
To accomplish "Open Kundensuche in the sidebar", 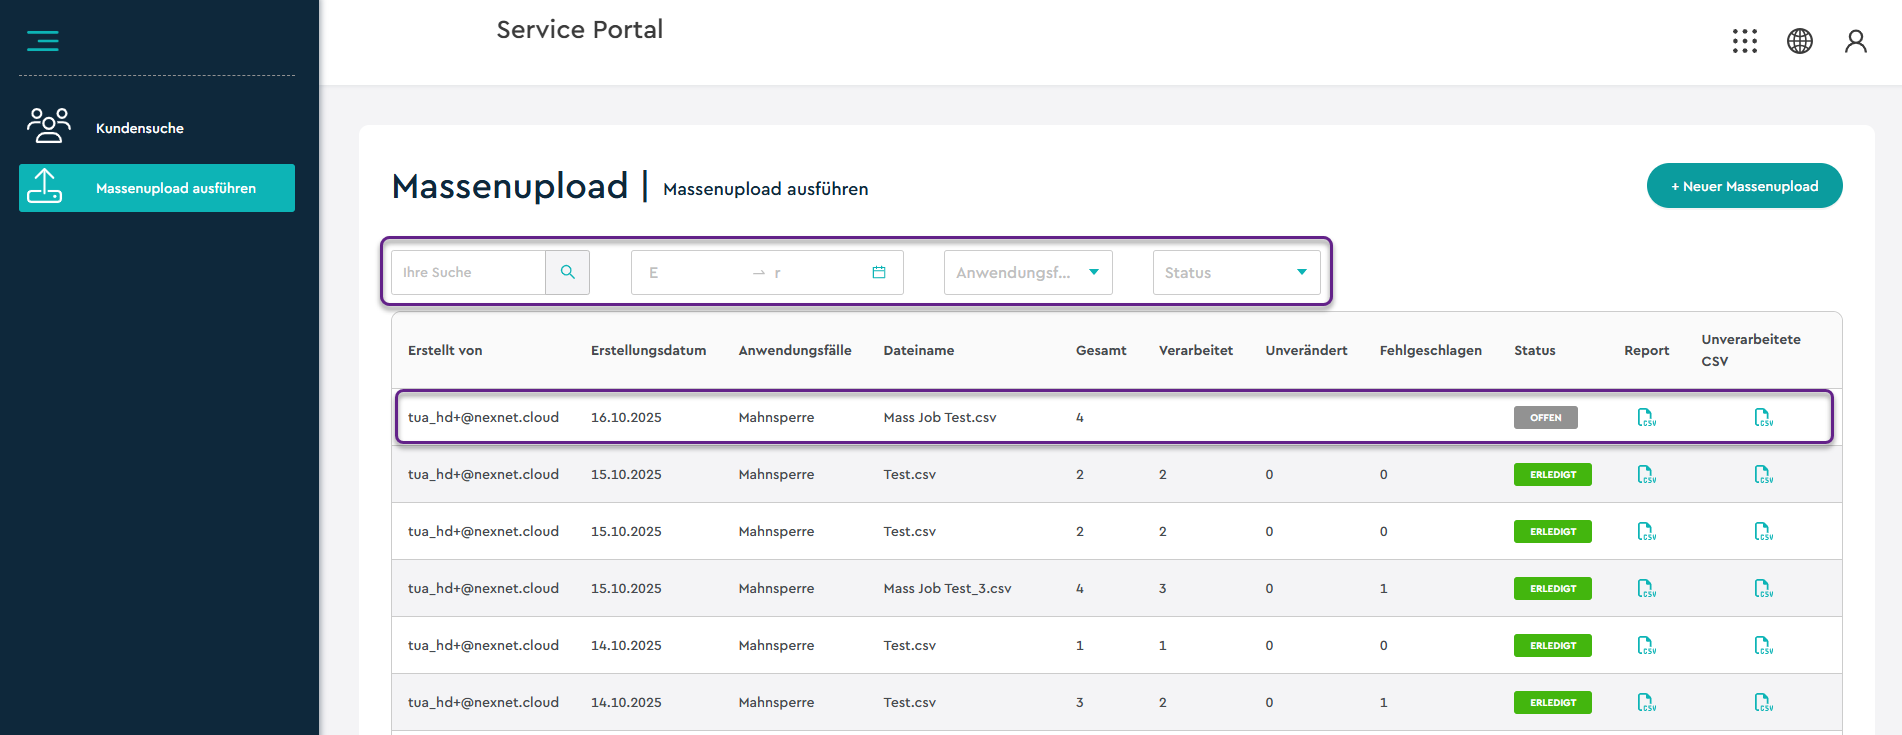I will click(140, 128).
